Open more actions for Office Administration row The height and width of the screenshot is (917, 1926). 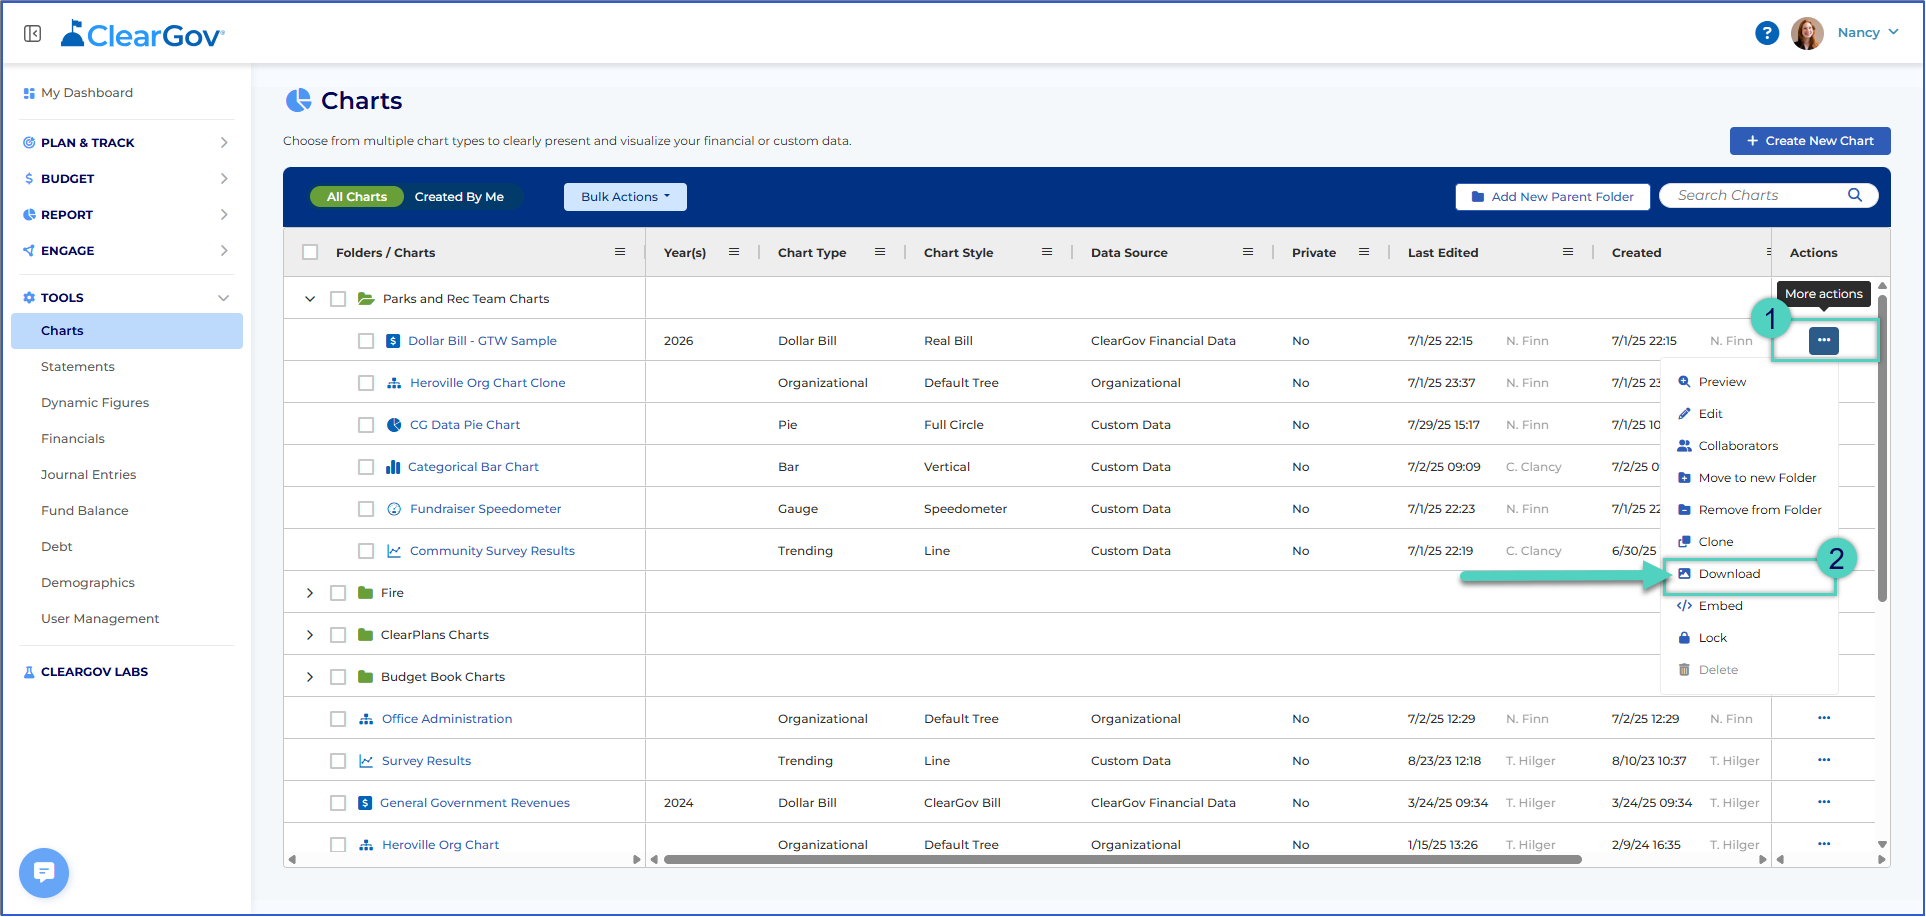(1824, 718)
